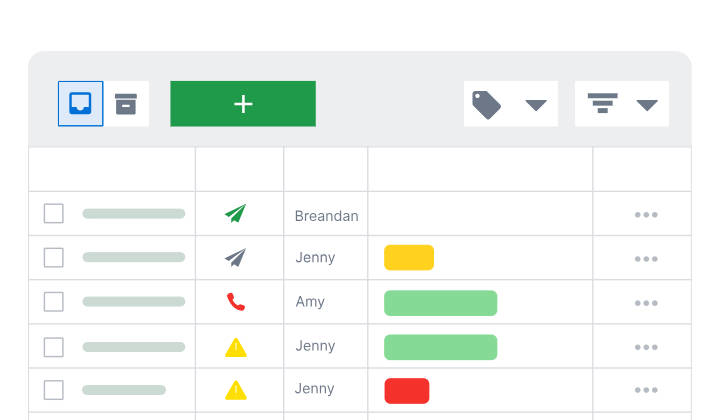Image resolution: width=720 pixels, height=420 pixels.
Task: Select the inbox tray view icon
Action: [80, 103]
